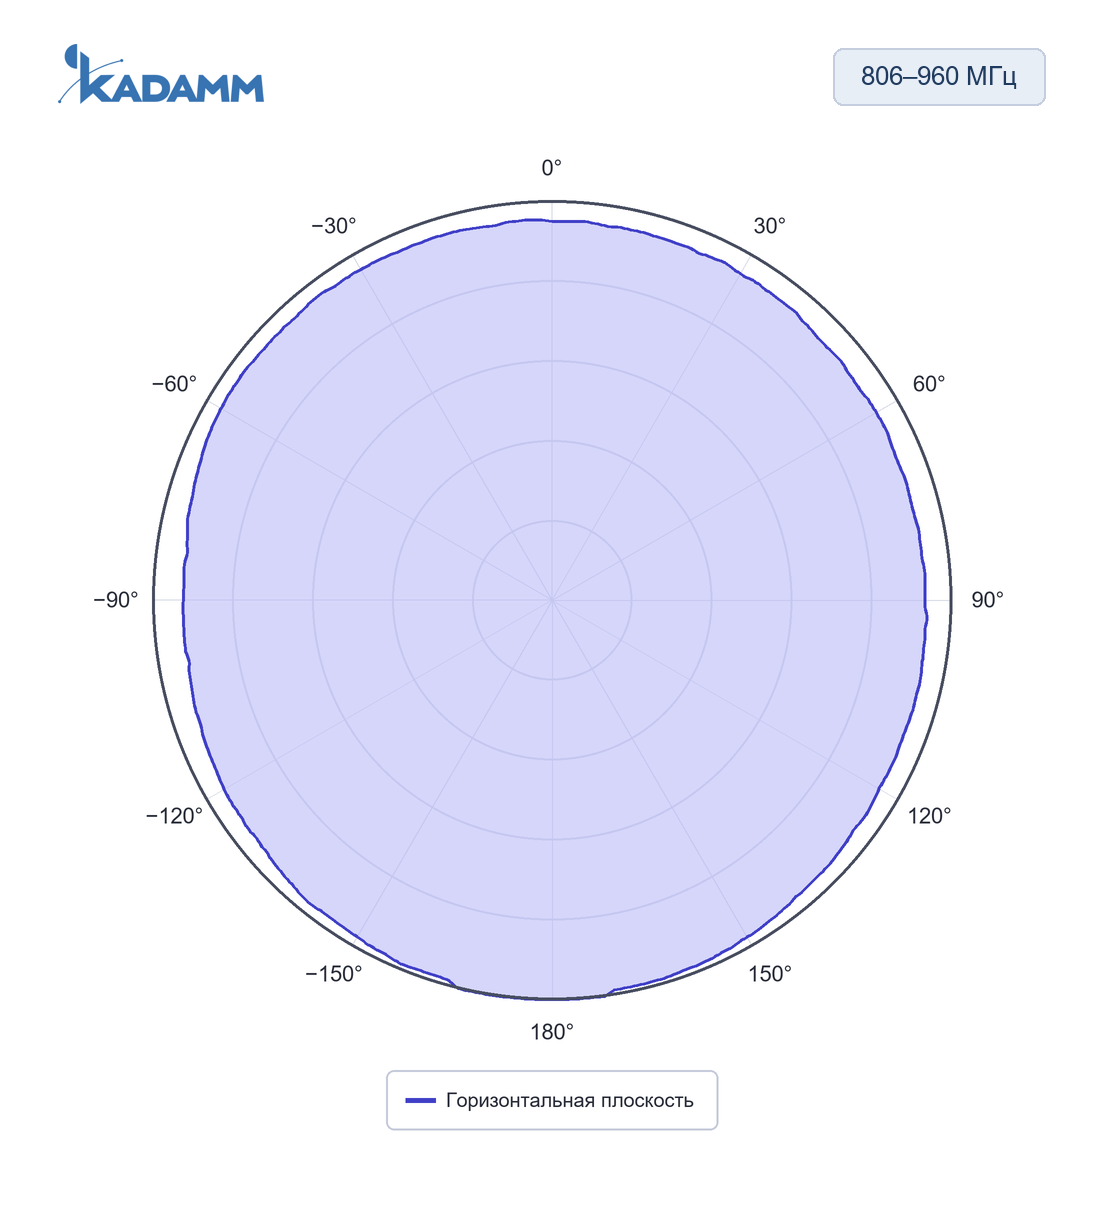Click the −60° angle label
Viewport: 1104px width, 1211px height.
click(x=175, y=384)
